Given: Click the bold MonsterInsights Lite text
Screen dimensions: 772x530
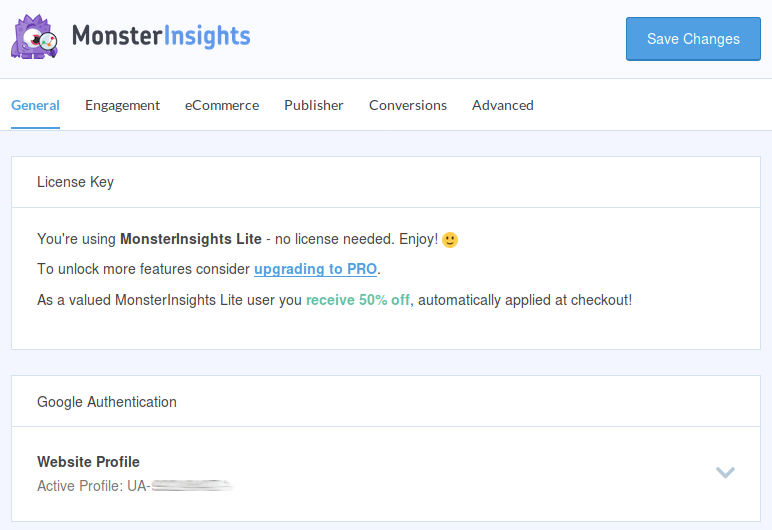Looking at the screenshot, I should click(190, 239).
